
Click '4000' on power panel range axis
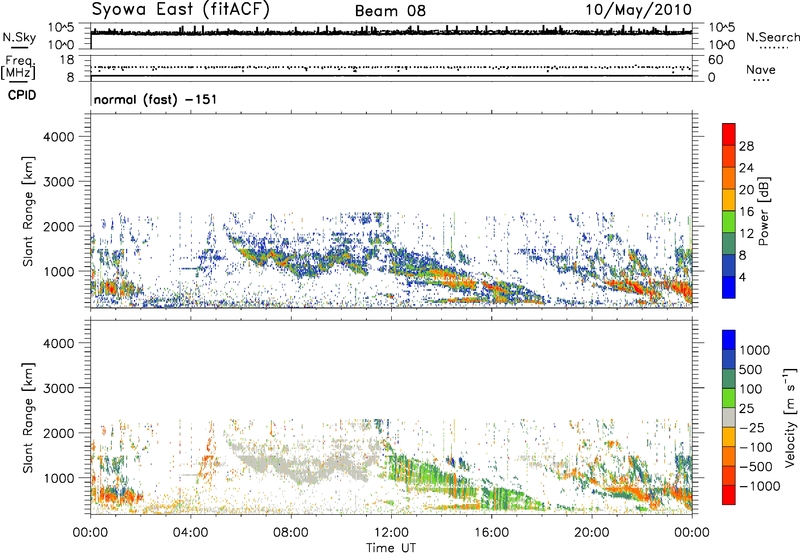[58, 137]
